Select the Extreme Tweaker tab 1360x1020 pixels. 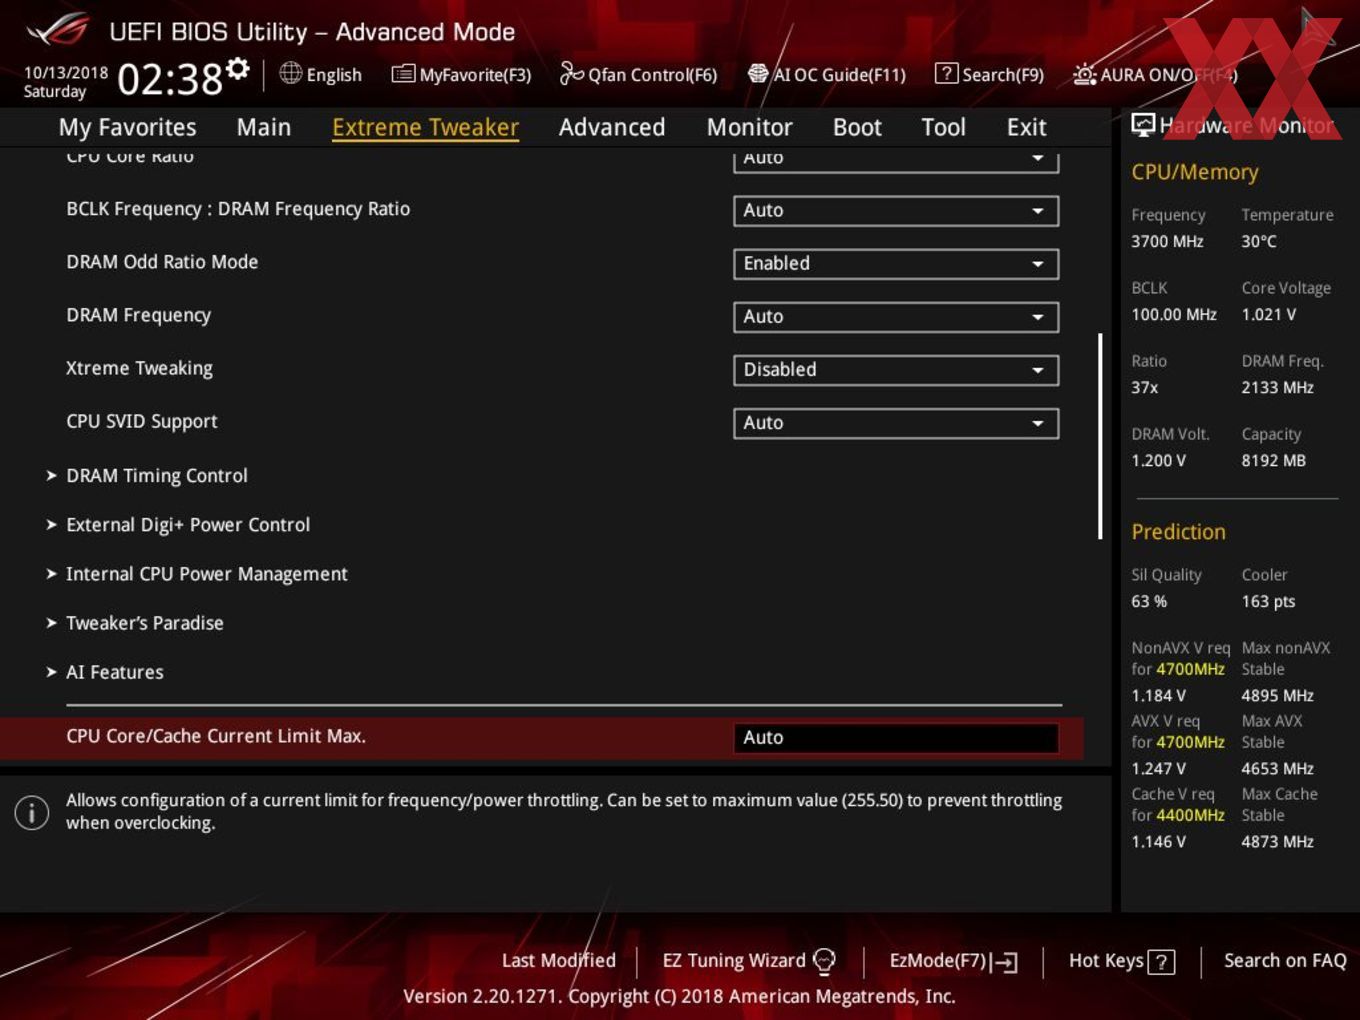[x=425, y=127]
